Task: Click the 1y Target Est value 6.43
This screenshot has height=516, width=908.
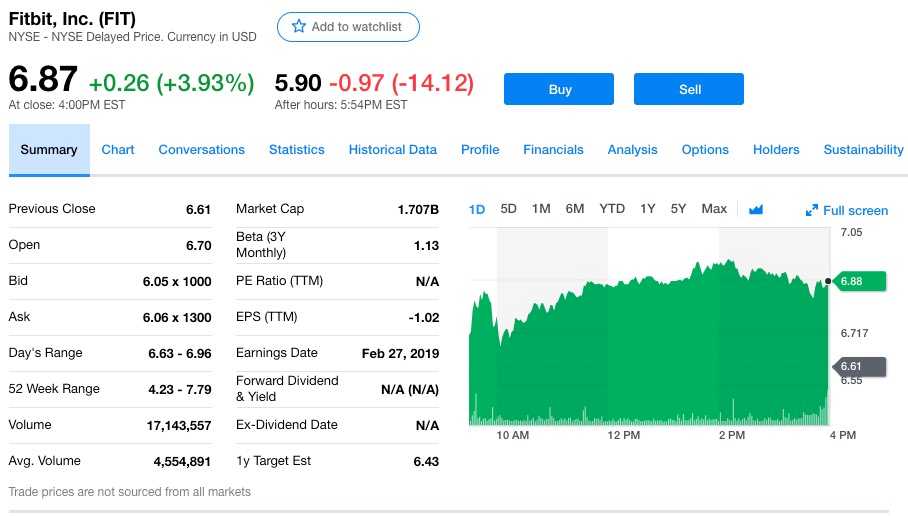Action: (x=426, y=462)
